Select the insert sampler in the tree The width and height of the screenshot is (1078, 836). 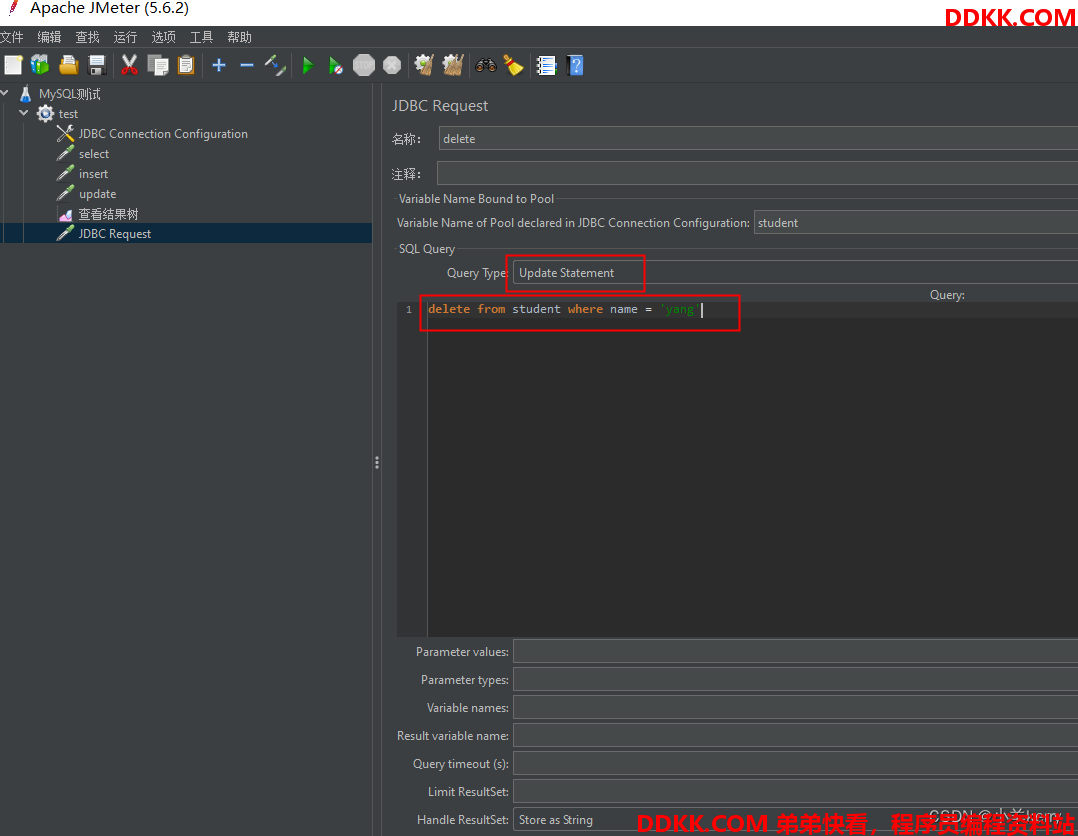tap(93, 174)
